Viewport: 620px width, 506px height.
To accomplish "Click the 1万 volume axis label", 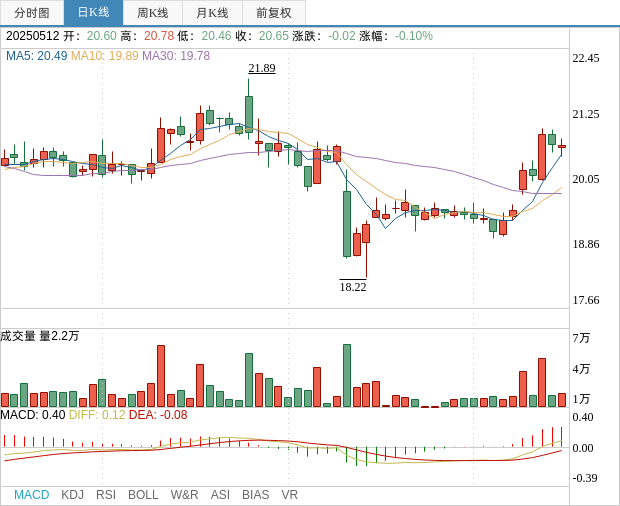I will pyautogui.click(x=581, y=399).
